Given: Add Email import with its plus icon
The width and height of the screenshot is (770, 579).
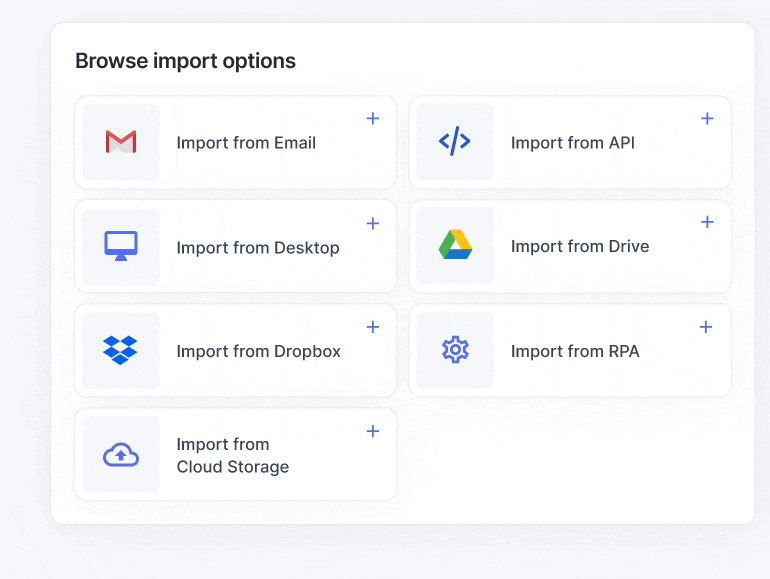Looking at the screenshot, I should 373,118.
